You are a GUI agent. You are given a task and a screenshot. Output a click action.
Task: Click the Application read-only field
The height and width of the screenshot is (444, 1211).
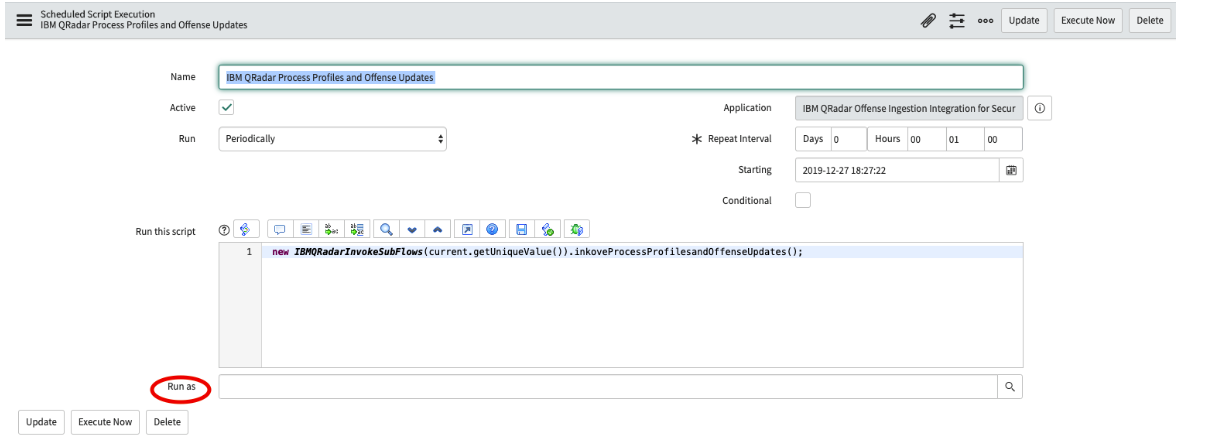coord(909,108)
